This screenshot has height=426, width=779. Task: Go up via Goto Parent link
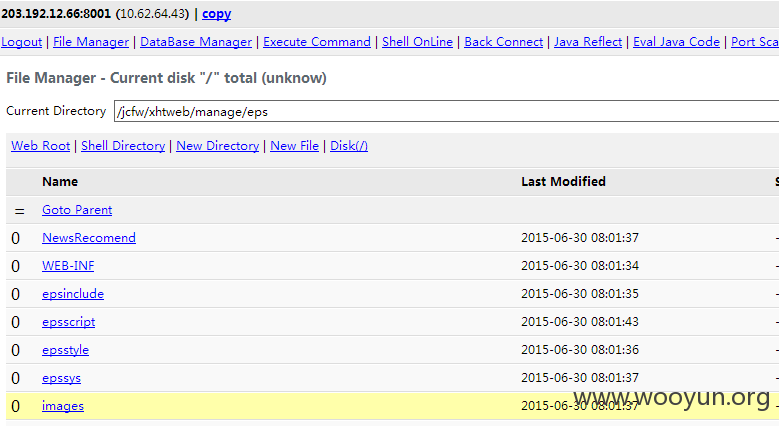pos(77,210)
